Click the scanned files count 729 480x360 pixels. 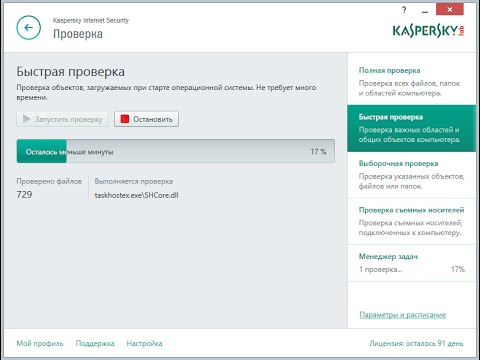(x=24, y=195)
